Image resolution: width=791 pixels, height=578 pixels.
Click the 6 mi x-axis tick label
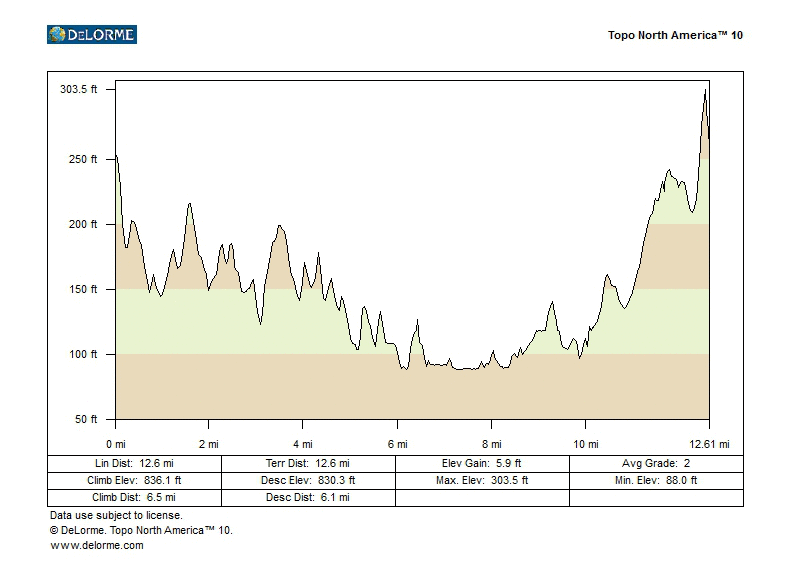coord(397,443)
